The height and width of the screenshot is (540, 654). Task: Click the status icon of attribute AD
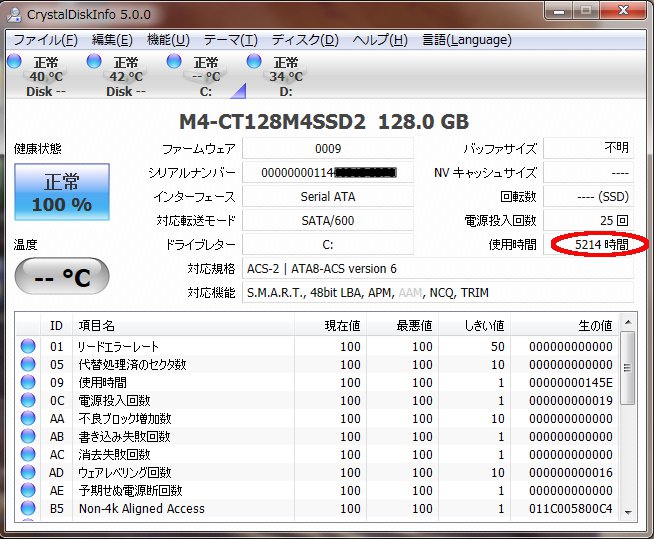pyautogui.click(x=28, y=472)
